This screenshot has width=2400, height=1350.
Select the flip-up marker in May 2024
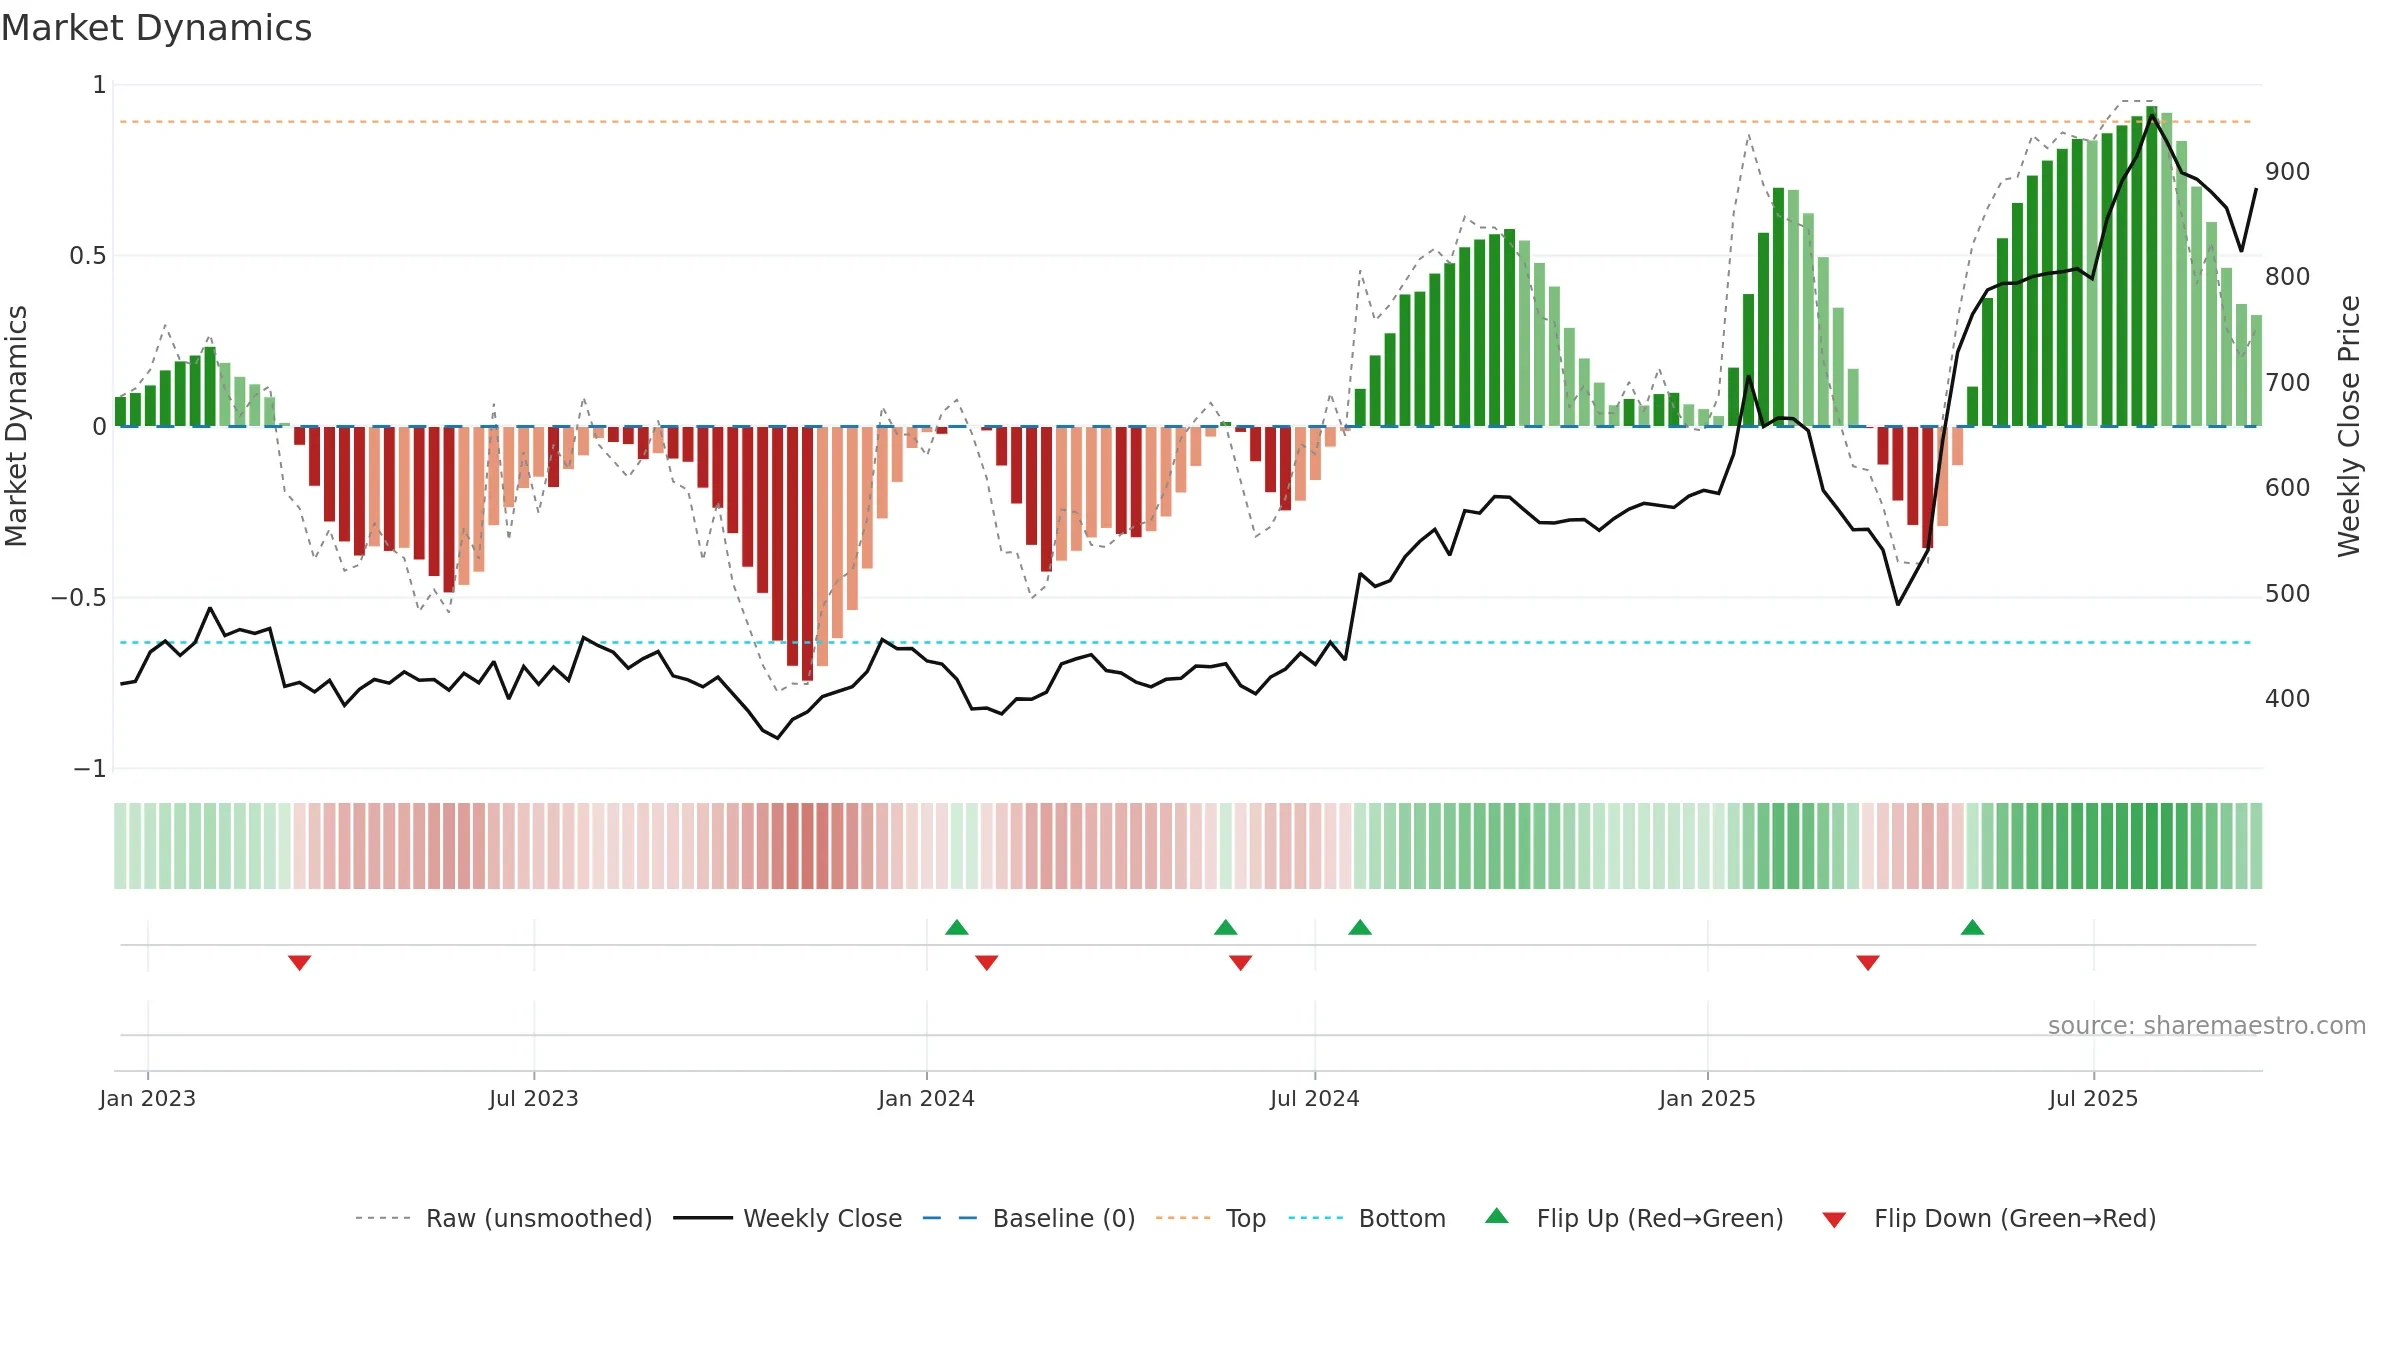pos(1226,927)
